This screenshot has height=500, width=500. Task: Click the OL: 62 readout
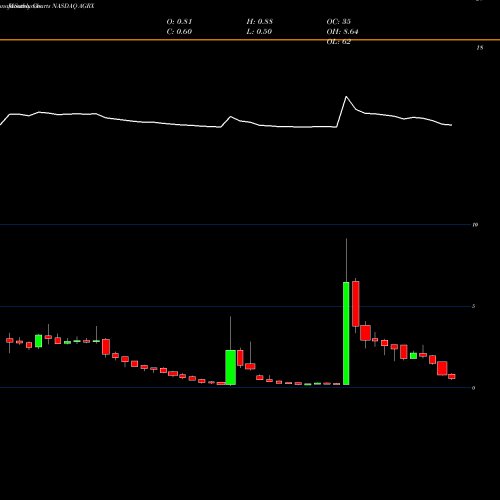click(339, 42)
